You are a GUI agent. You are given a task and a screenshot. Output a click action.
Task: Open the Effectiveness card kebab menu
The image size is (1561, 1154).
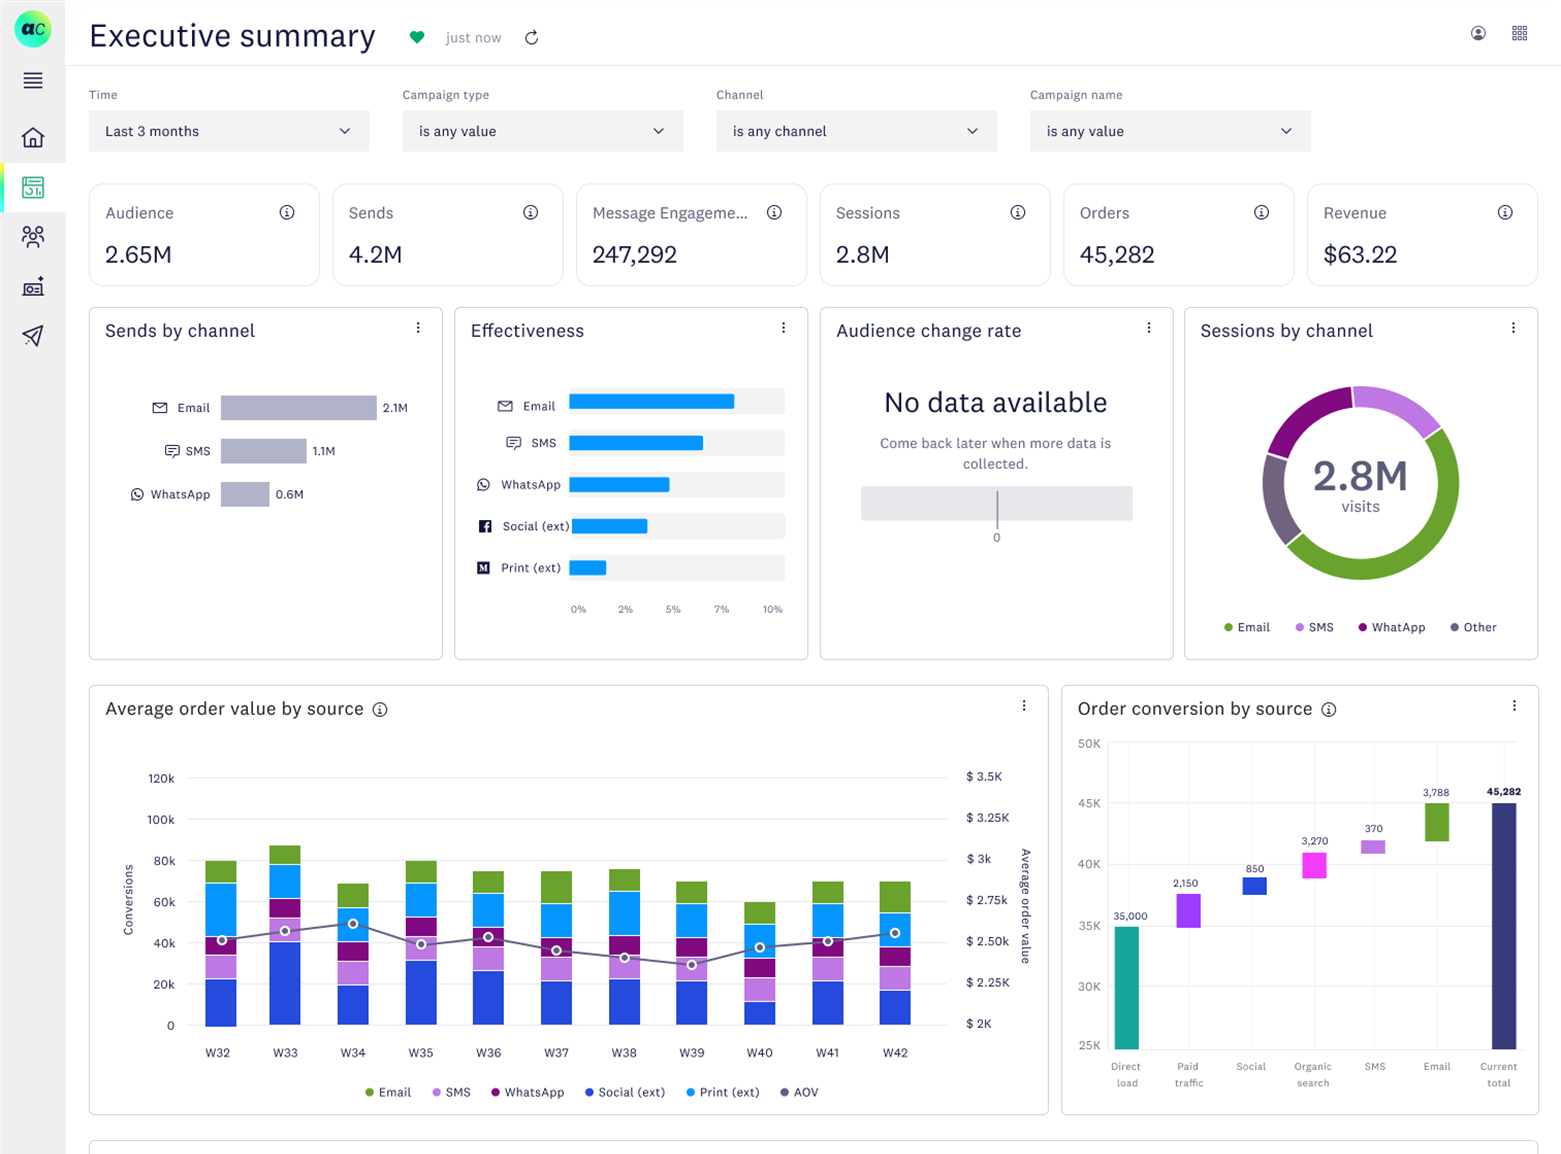point(785,327)
